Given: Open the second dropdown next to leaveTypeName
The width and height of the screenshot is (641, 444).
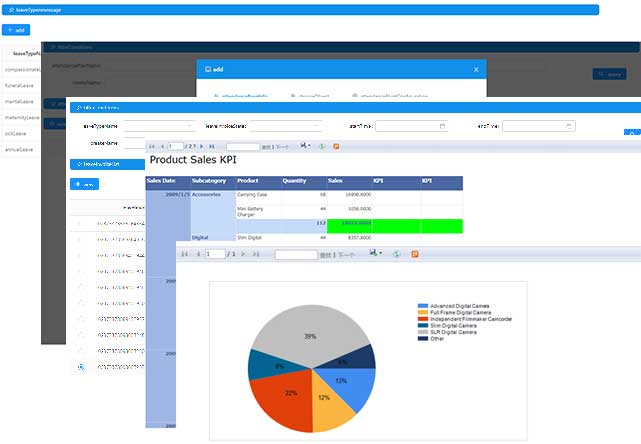Looking at the screenshot, I should pyautogui.click(x=285, y=126).
